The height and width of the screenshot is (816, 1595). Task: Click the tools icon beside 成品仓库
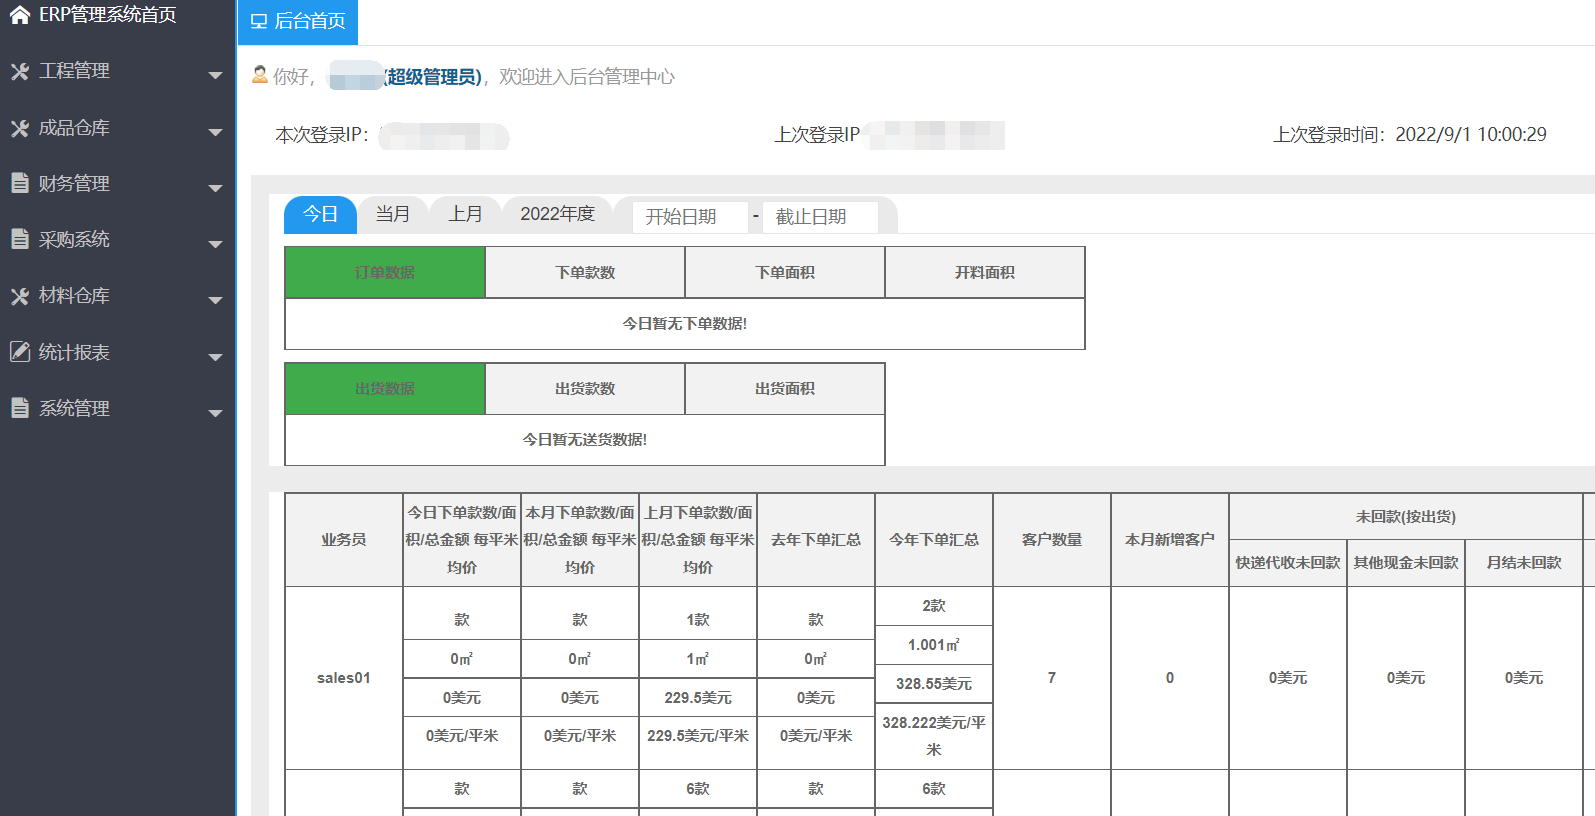pos(19,128)
